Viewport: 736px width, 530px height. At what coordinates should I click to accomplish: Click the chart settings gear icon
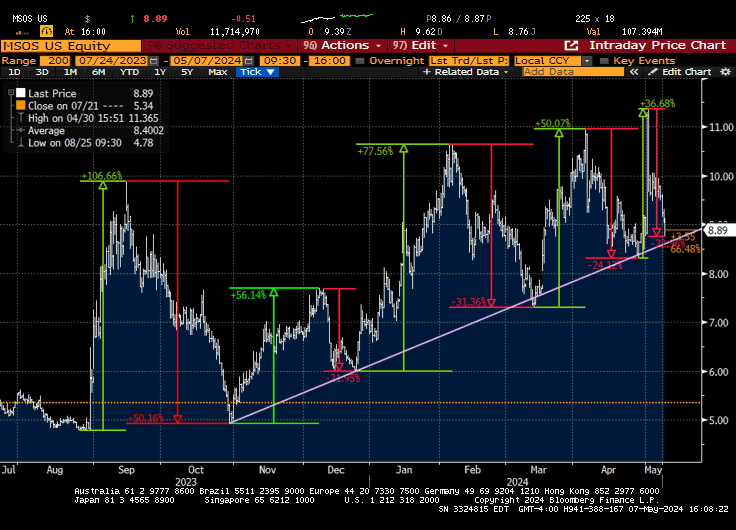(x=726, y=72)
